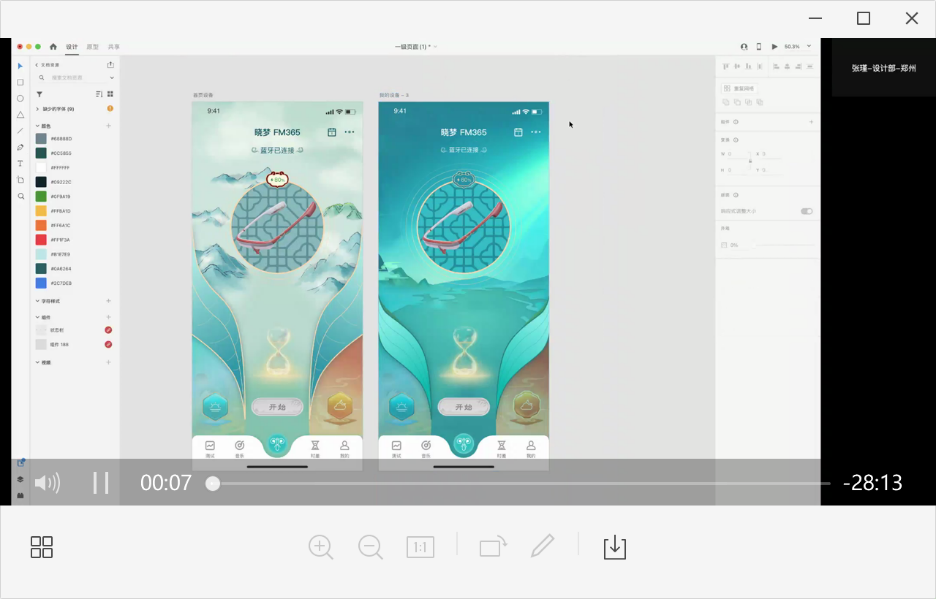936x599 pixels.
Task: Switch to the Prototype tab
Action: point(92,46)
